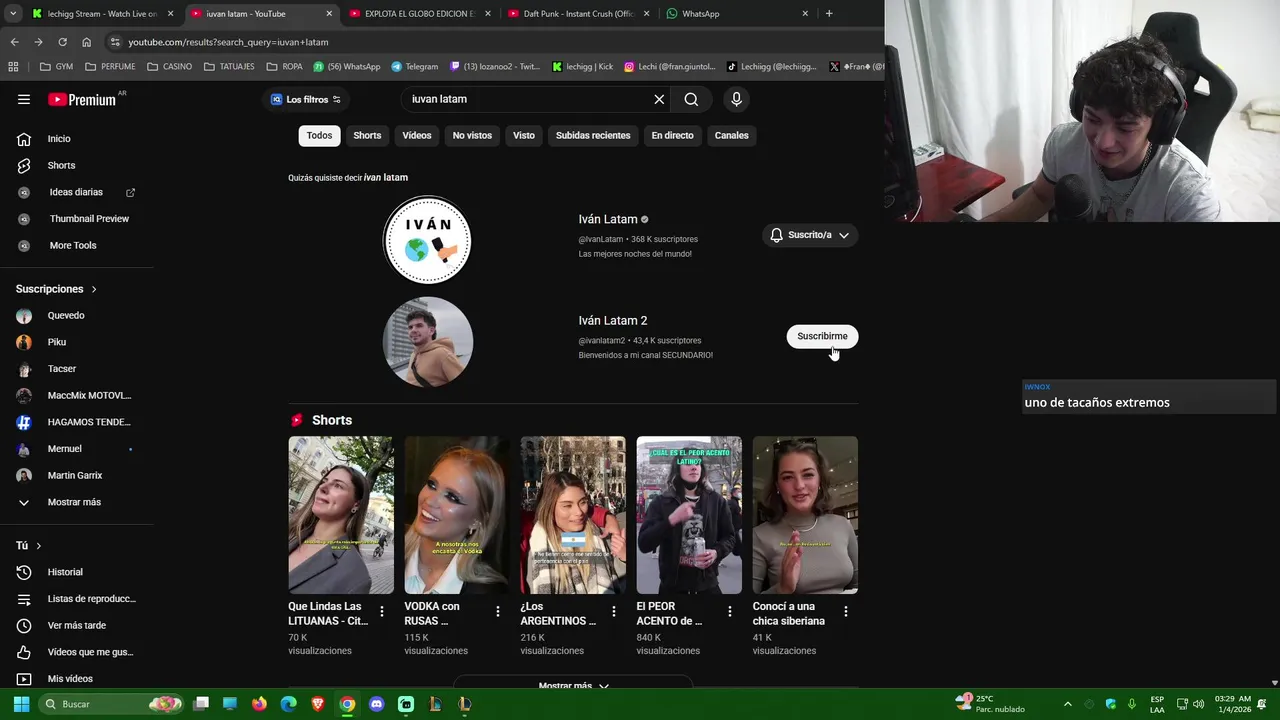The width and height of the screenshot is (1280, 720).
Task: Select the Visto filter chip
Action: coord(524,135)
